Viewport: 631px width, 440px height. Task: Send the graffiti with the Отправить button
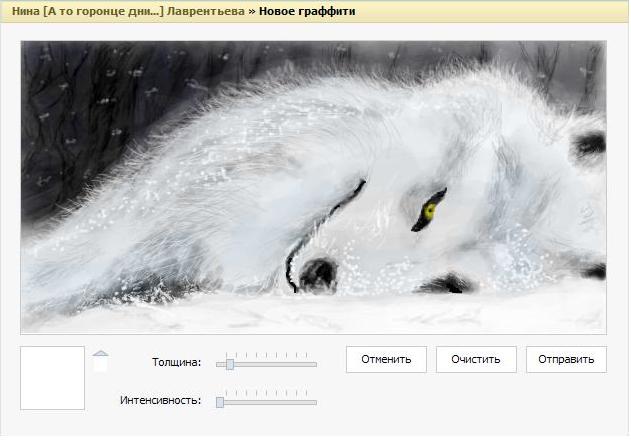coord(566,359)
